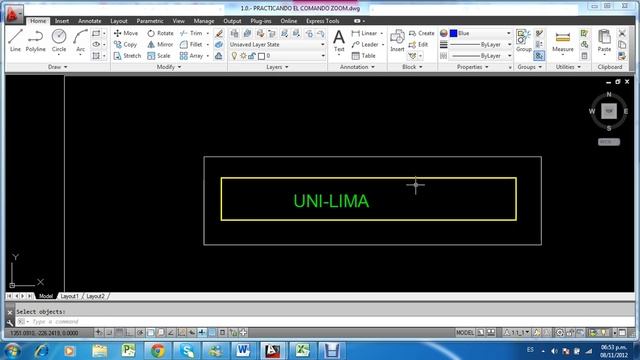Screen dimensions: 640x360
Task: Add a Linear dimension
Action: [364, 33]
